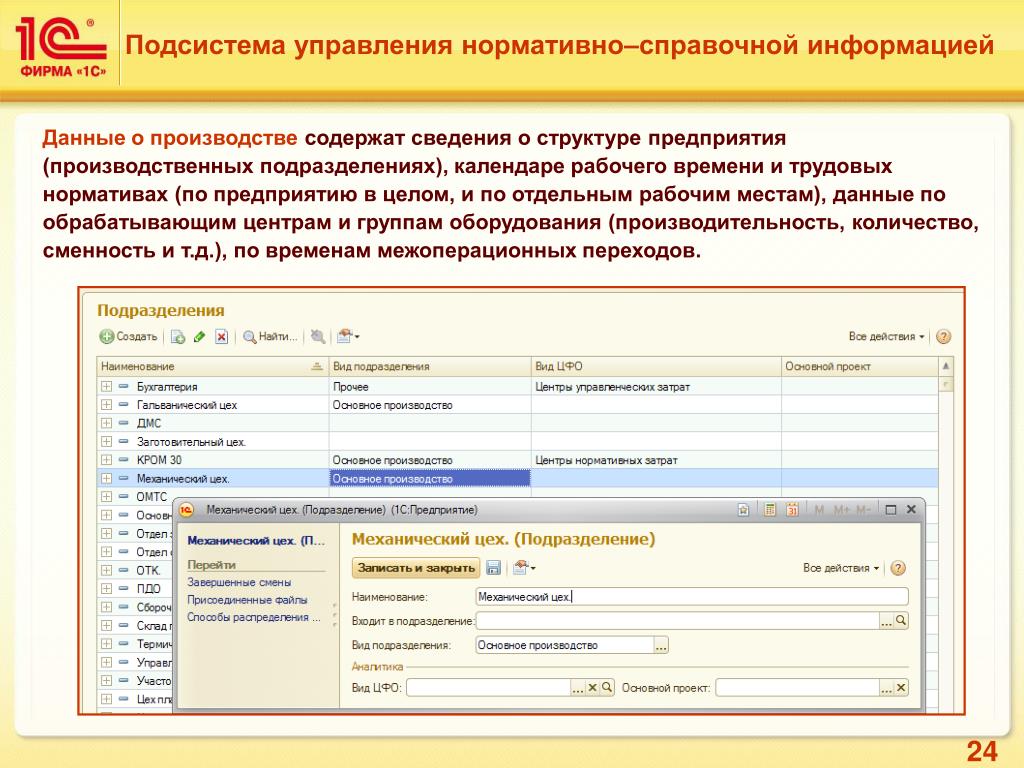Select the Заготовительный цех. row
This screenshot has width=1024, height=768.
[191, 442]
